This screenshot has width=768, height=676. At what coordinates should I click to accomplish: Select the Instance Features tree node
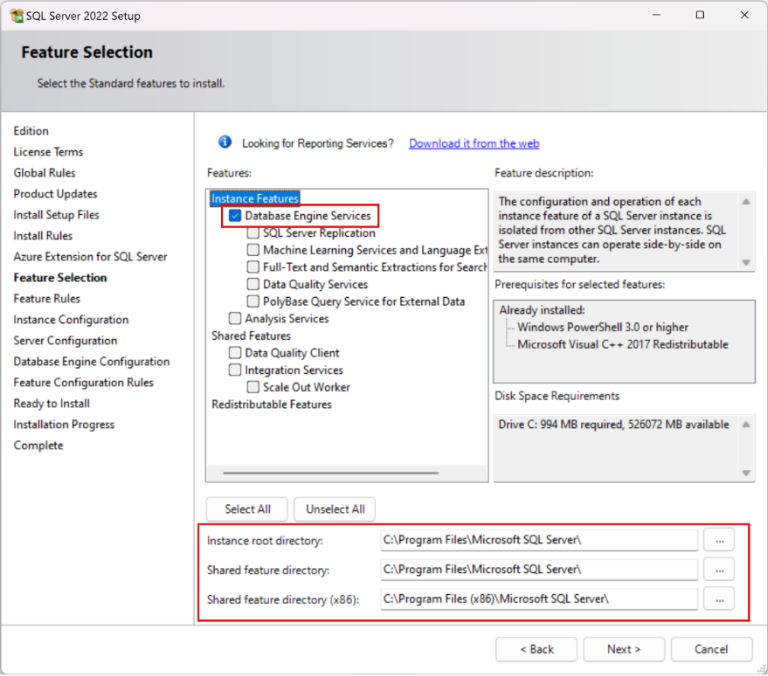pos(255,198)
